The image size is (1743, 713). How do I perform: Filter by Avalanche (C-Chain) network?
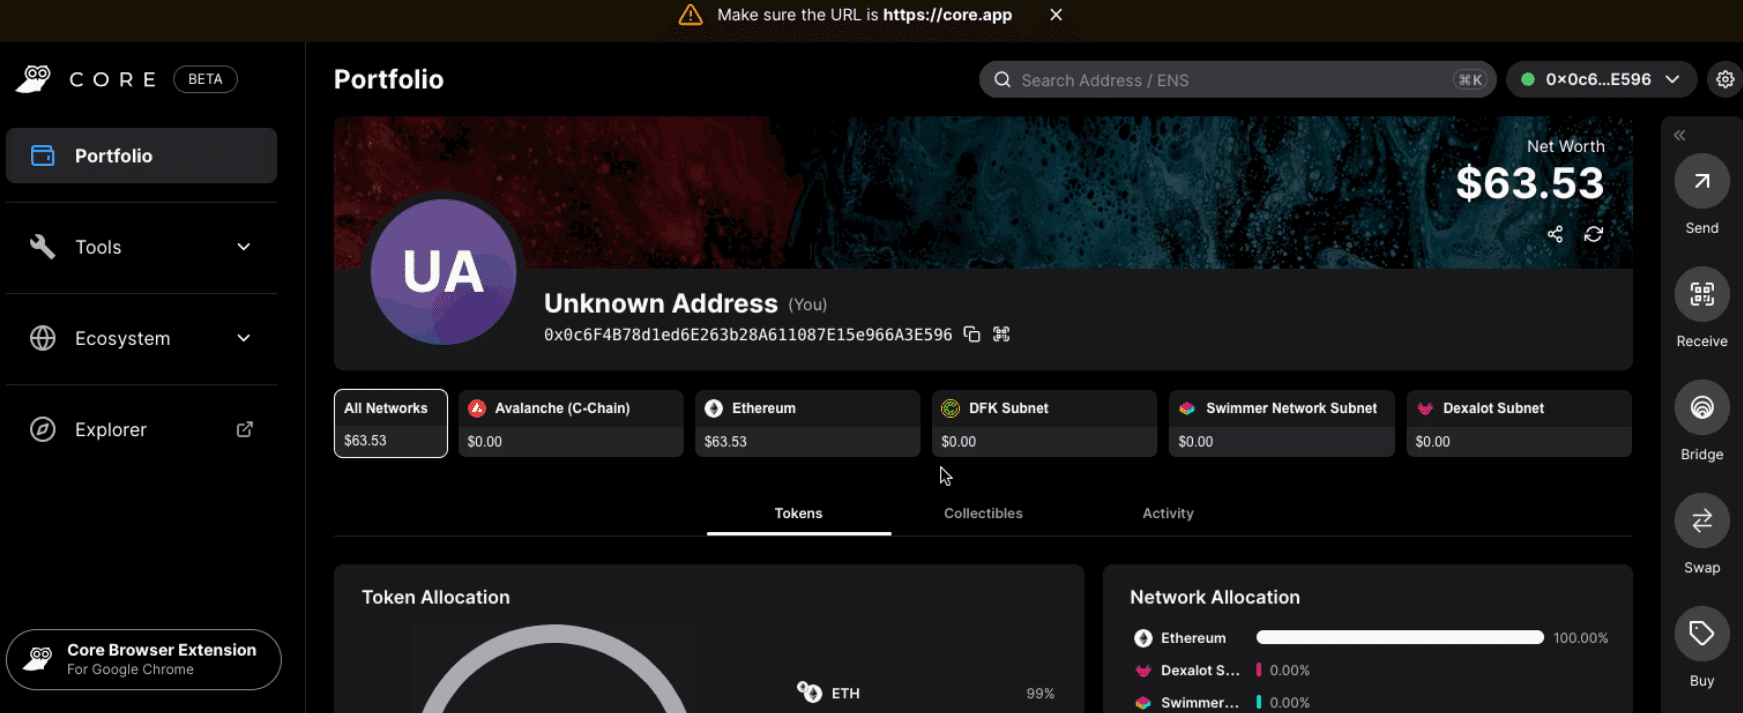click(570, 423)
